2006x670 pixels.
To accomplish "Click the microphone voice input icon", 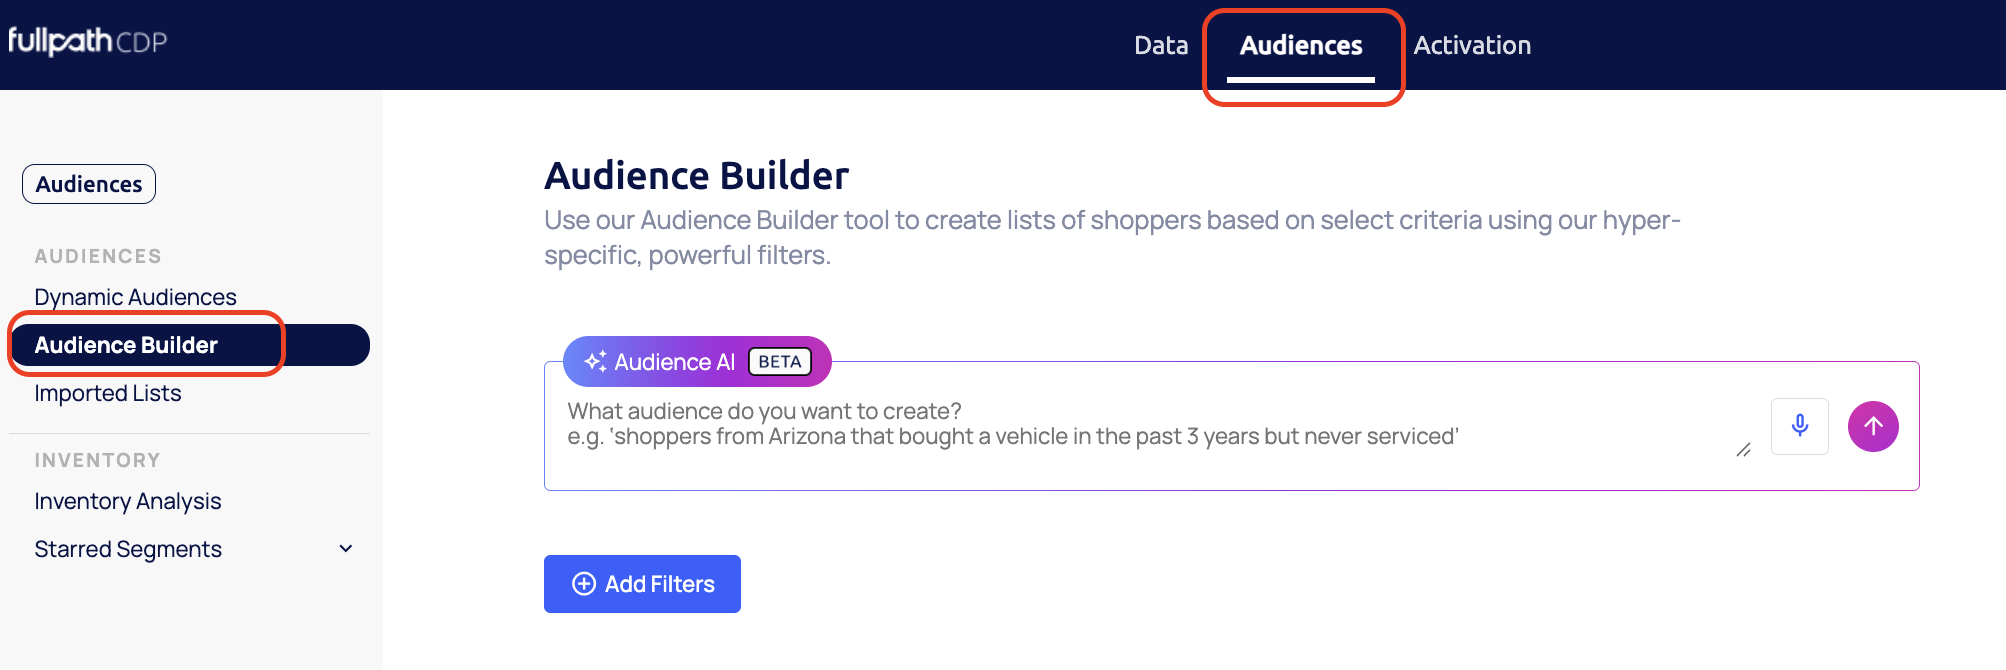I will [x=1799, y=426].
